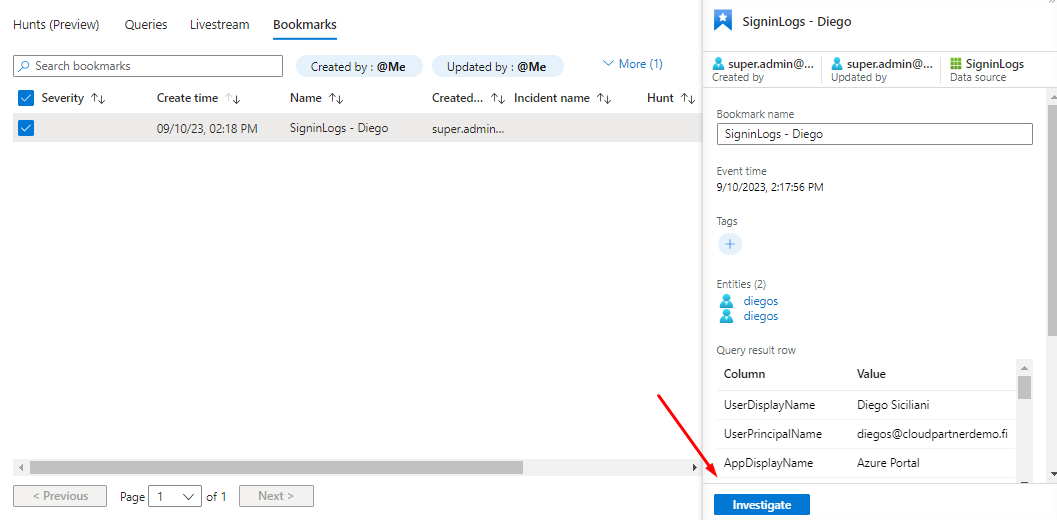Screen dimensions: 1057x520
Task: Uncheck the SigninLogs - Diego row checkbox
Action: [x=26, y=128]
